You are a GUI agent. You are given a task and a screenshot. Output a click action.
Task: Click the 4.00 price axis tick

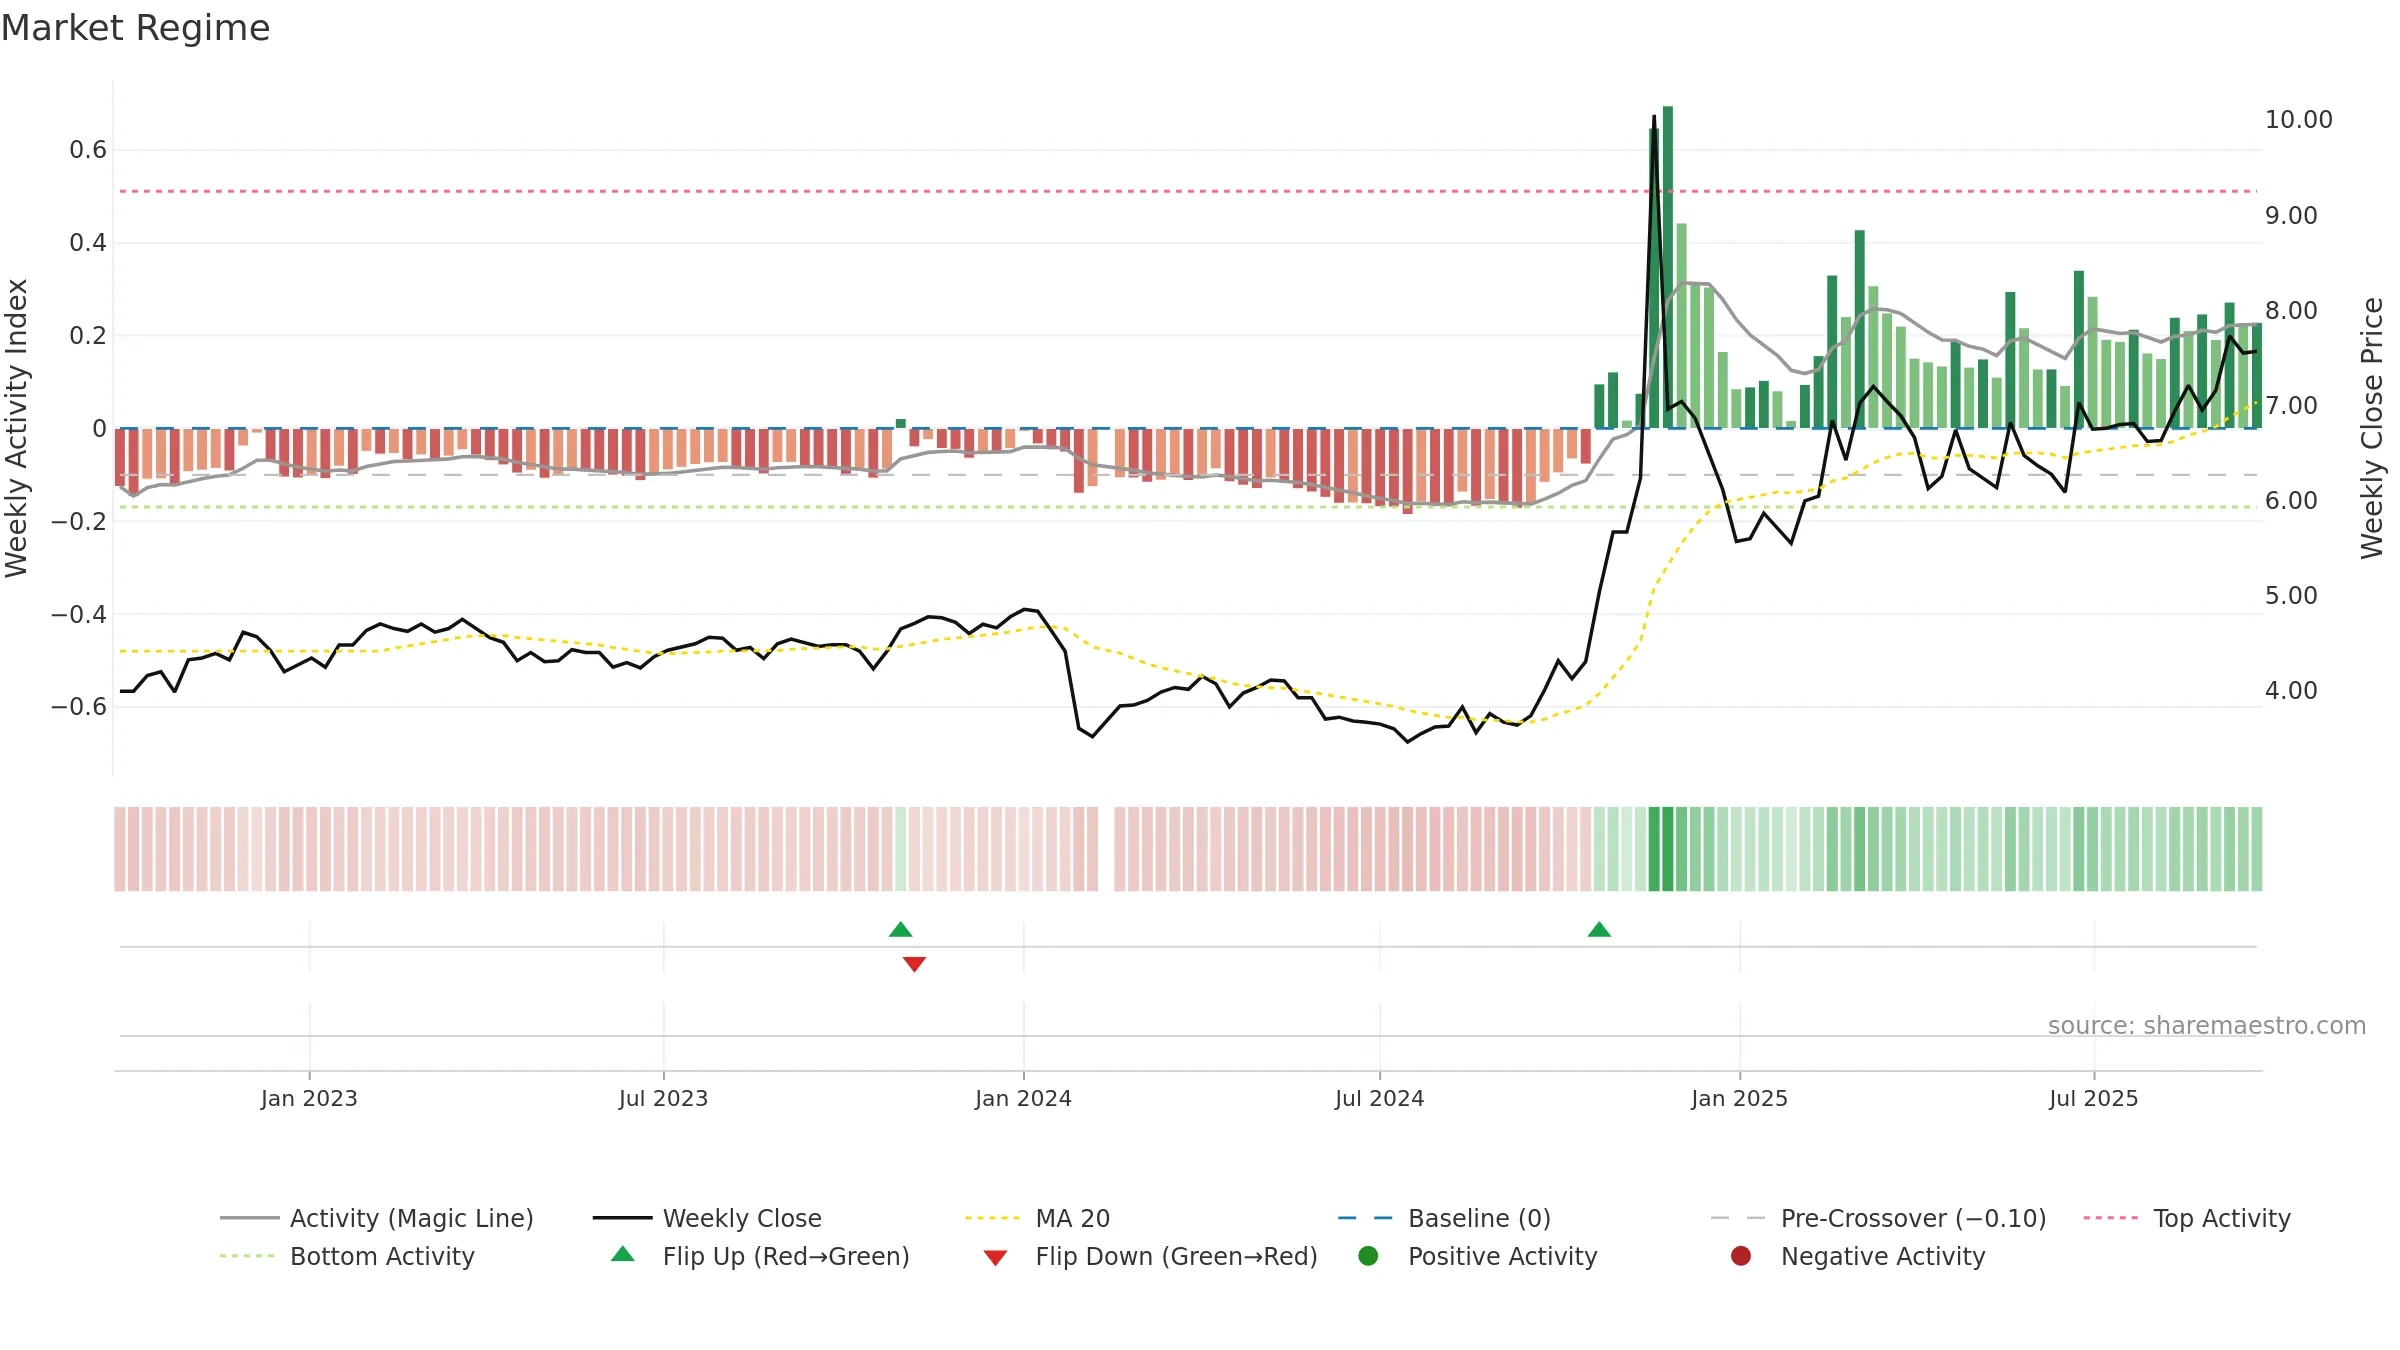(x=2291, y=691)
